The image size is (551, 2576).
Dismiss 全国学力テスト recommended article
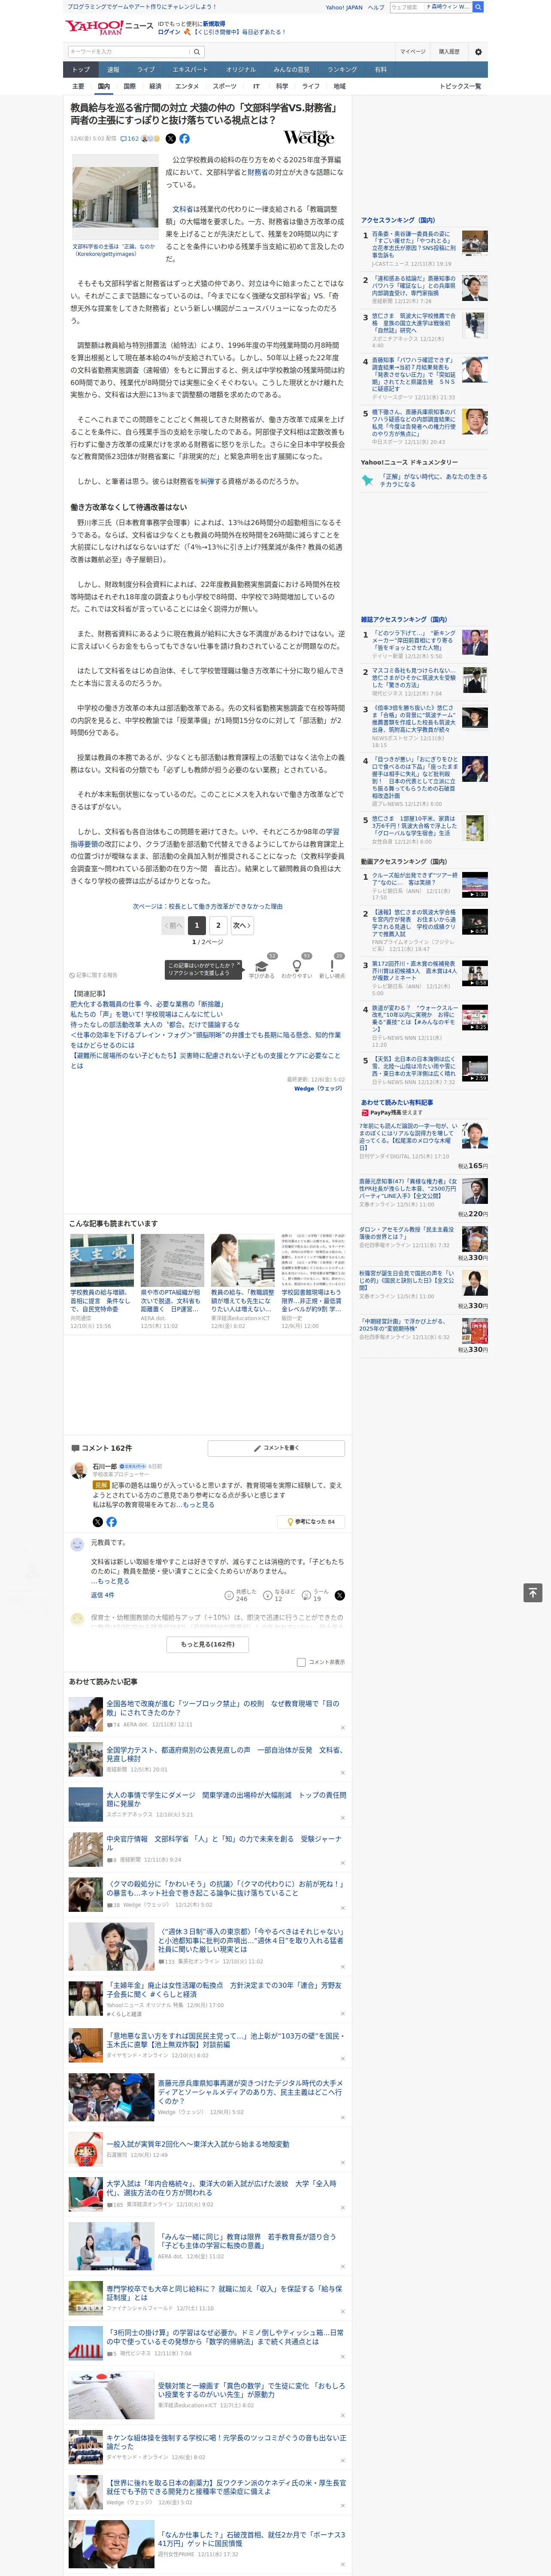pos(342,1774)
